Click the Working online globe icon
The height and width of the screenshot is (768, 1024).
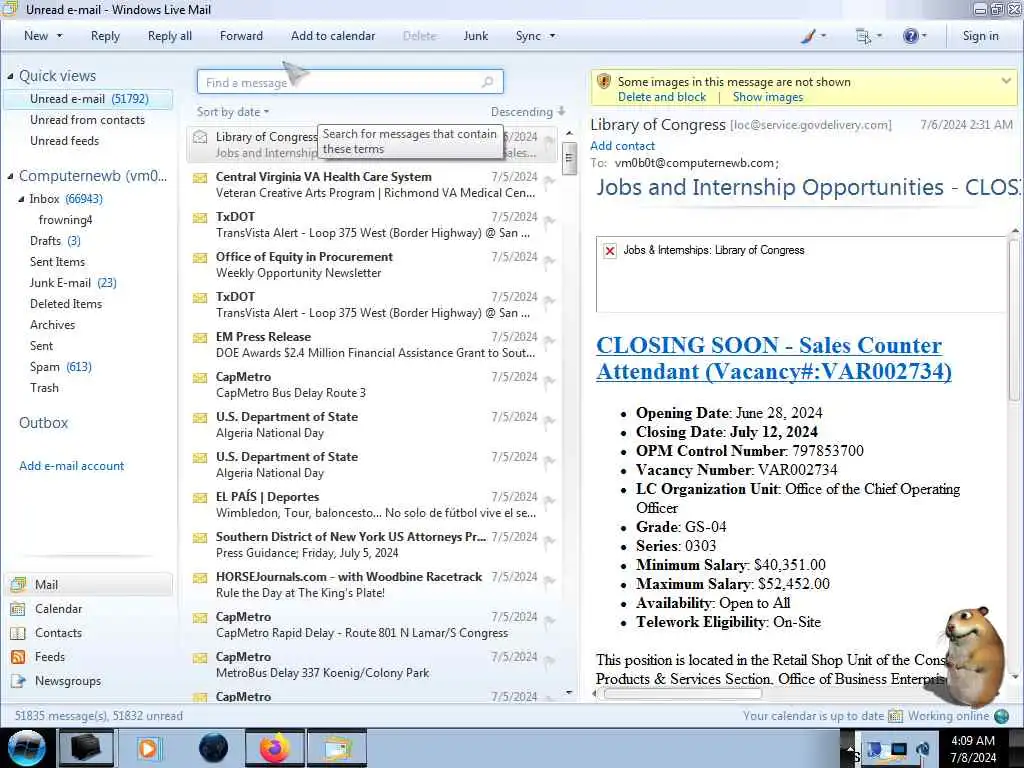(1002, 716)
